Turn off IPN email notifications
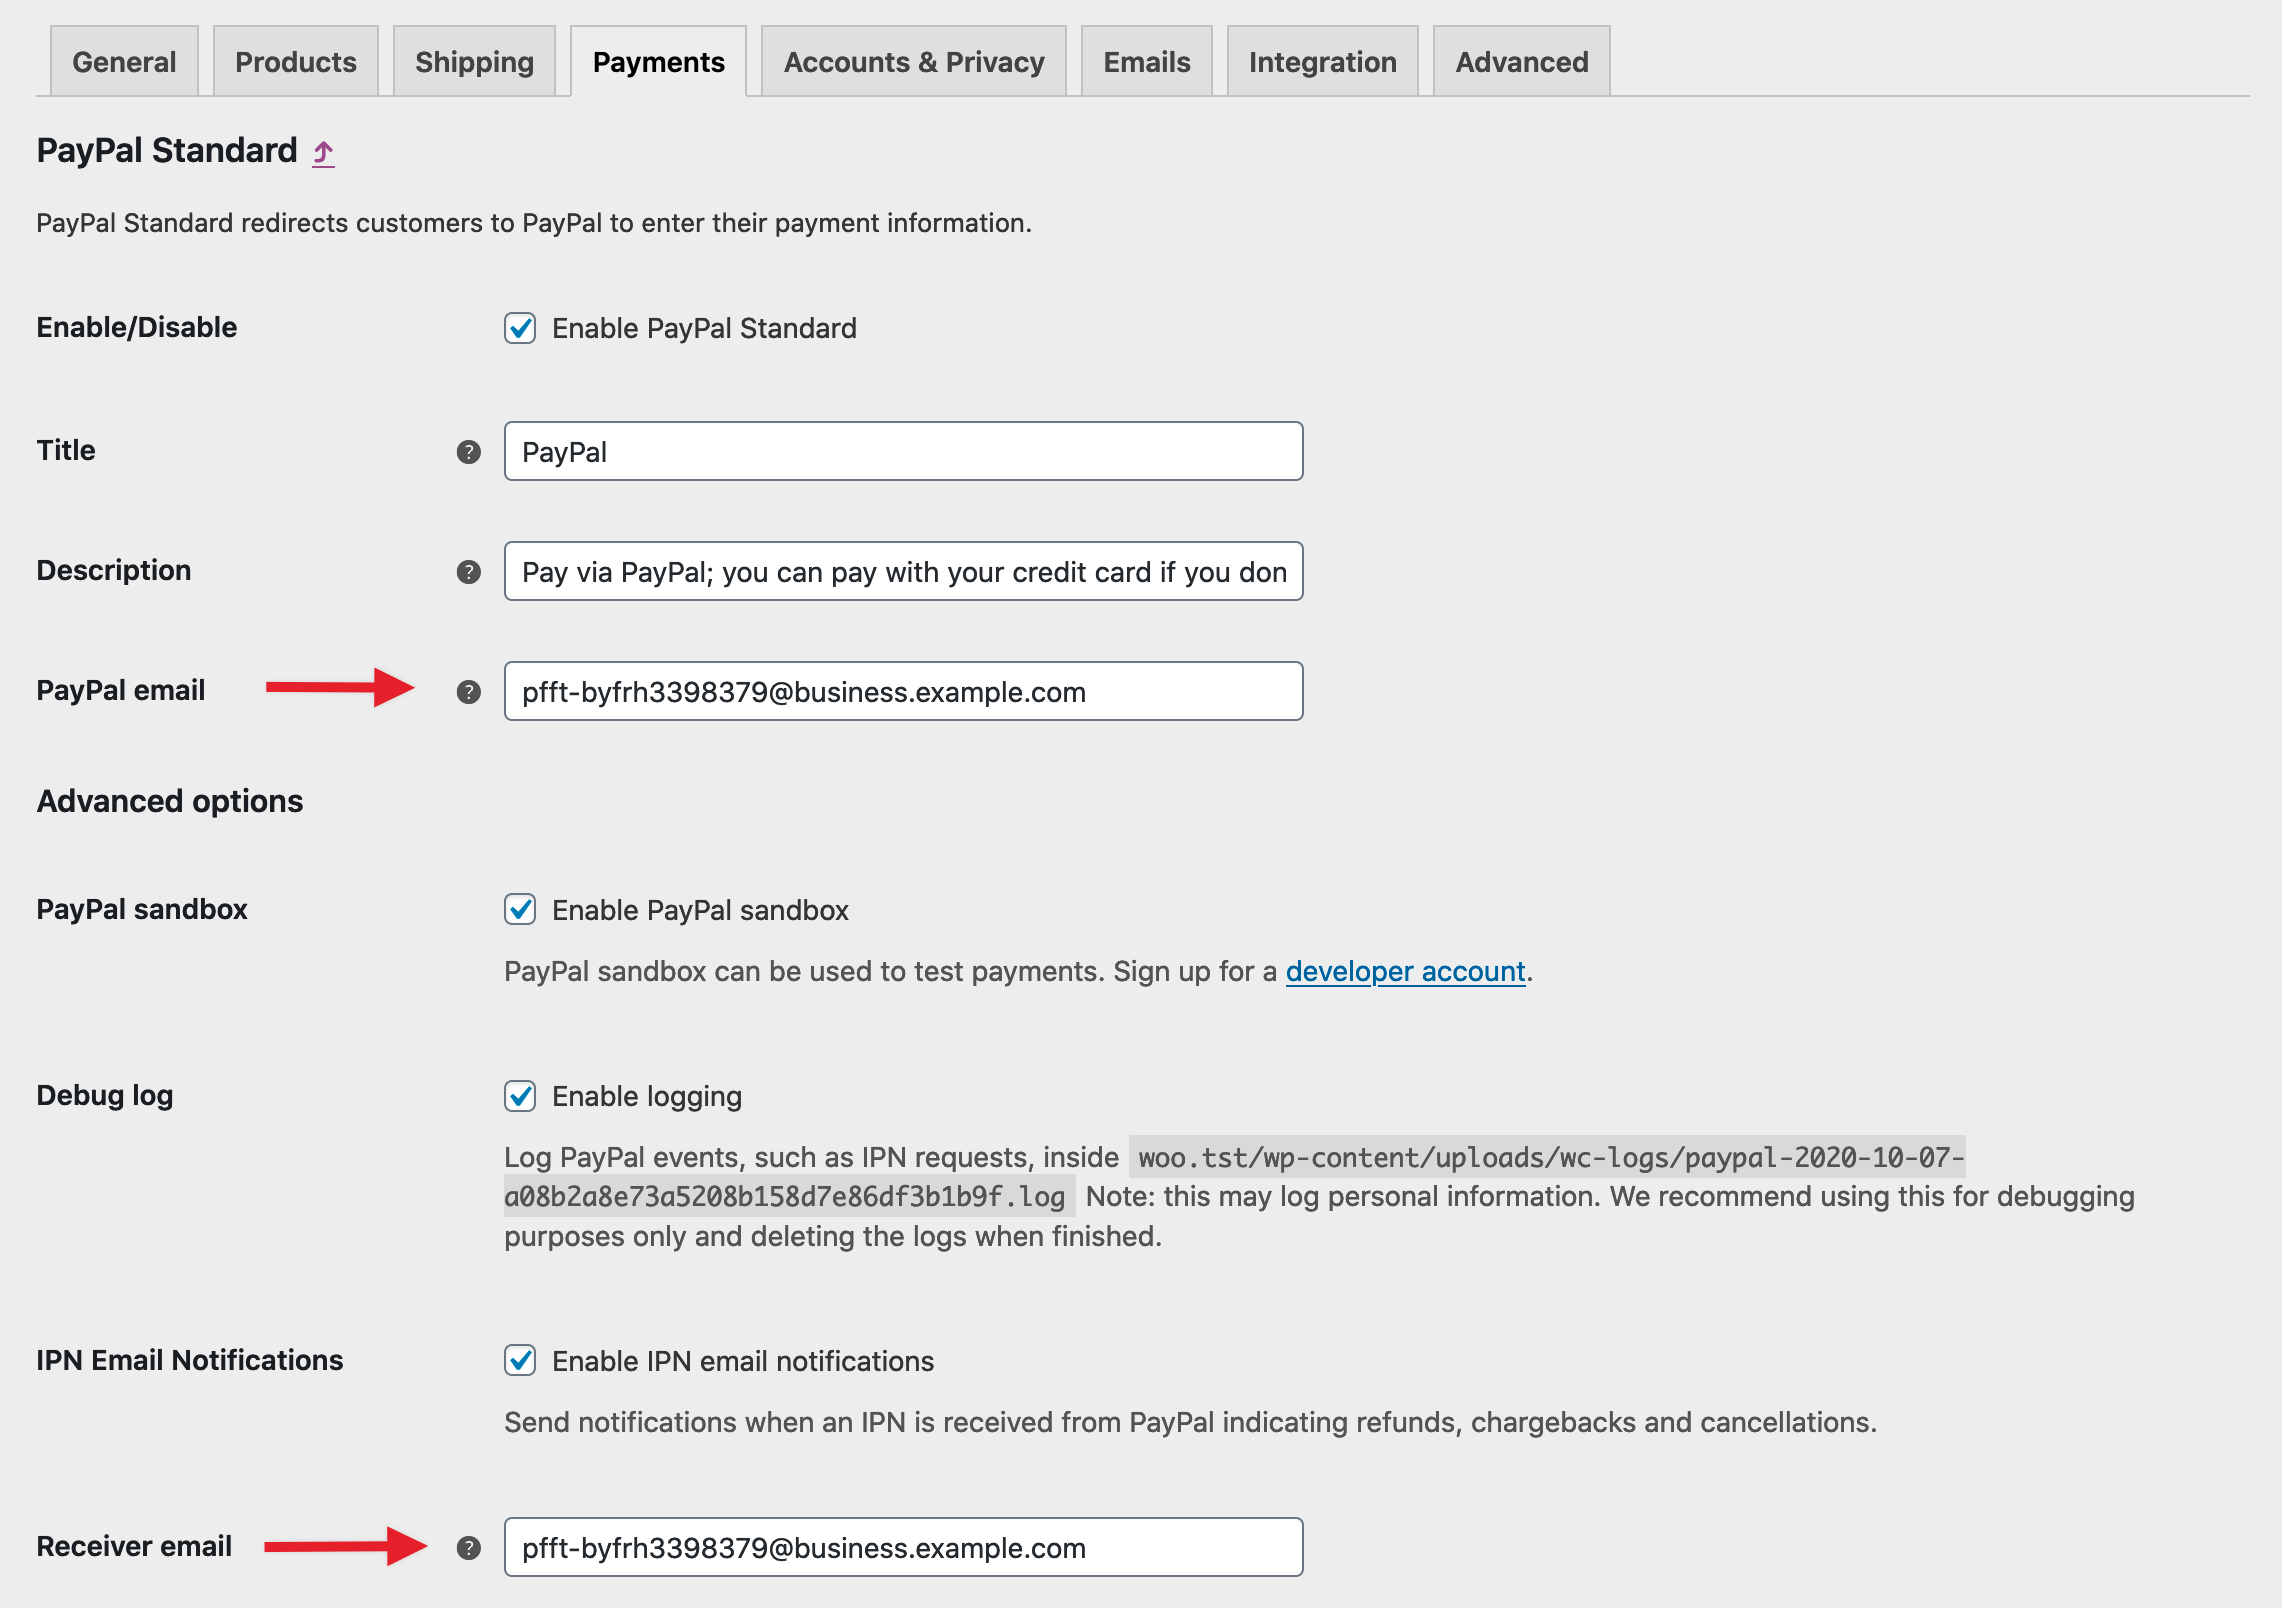This screenshot has height=1608, width=2282. pyautogui.click(x=519, y=1361)
